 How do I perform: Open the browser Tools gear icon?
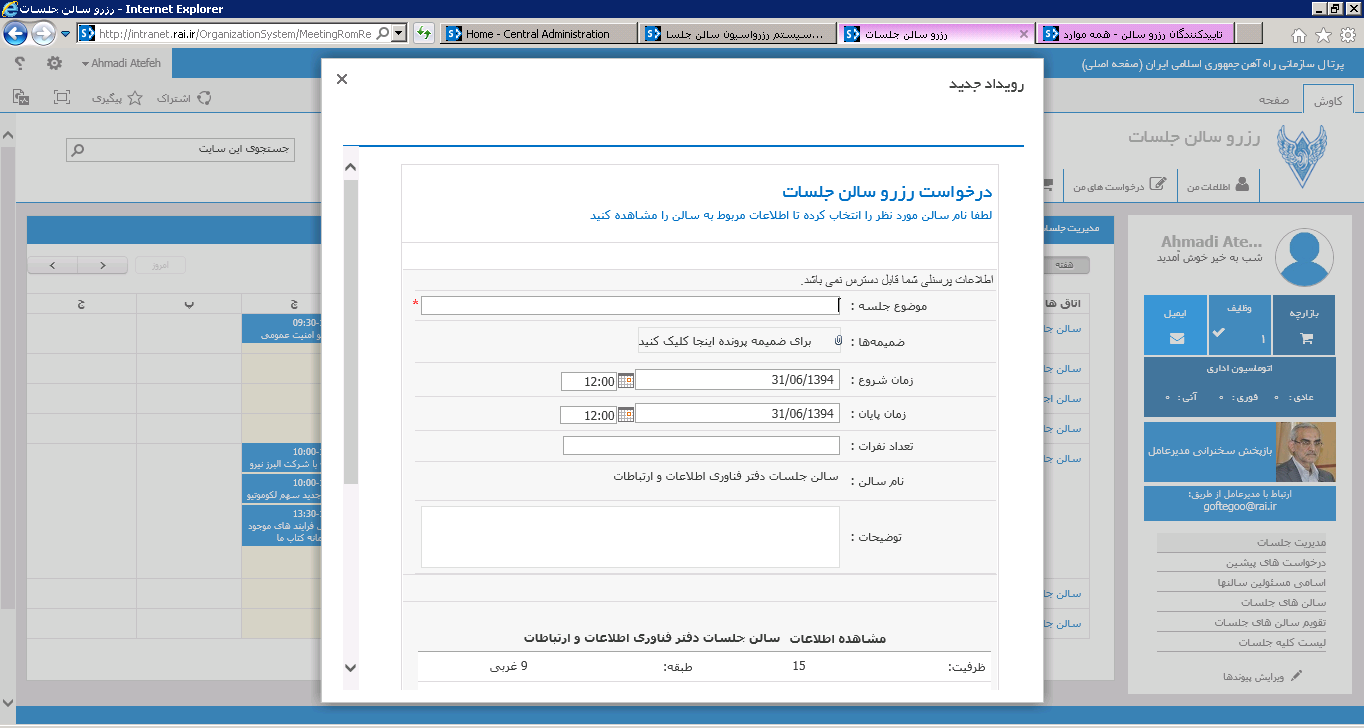pyautogui.click(x=1347, y=35)
